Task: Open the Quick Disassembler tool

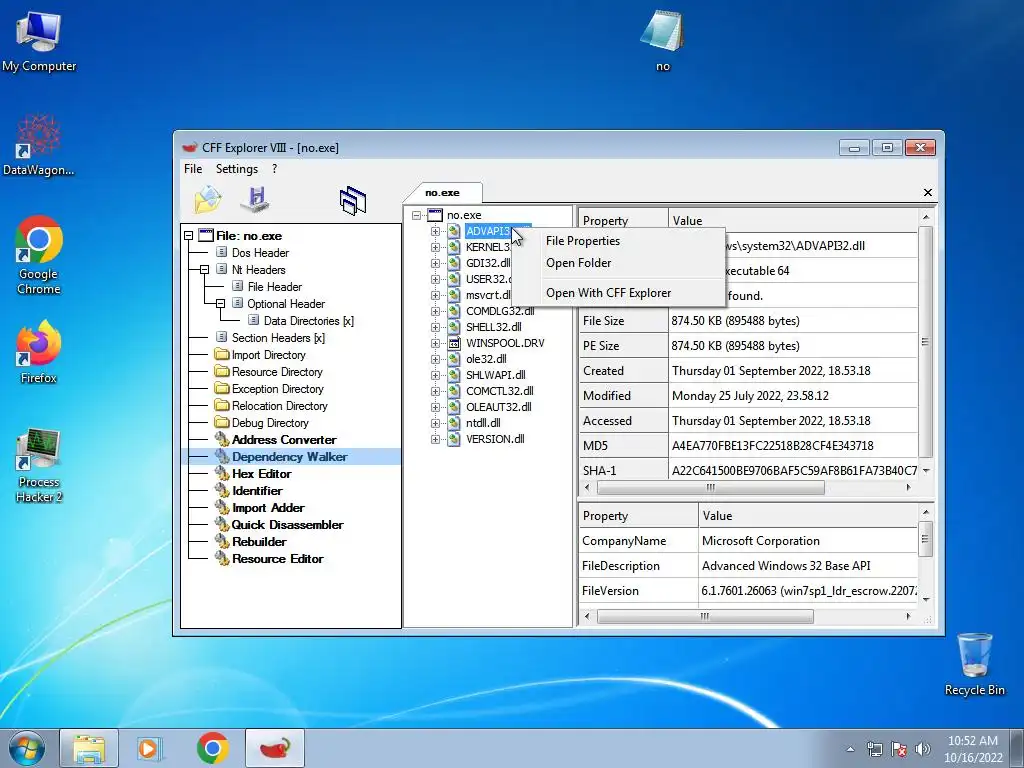Action: click(287, 524)
